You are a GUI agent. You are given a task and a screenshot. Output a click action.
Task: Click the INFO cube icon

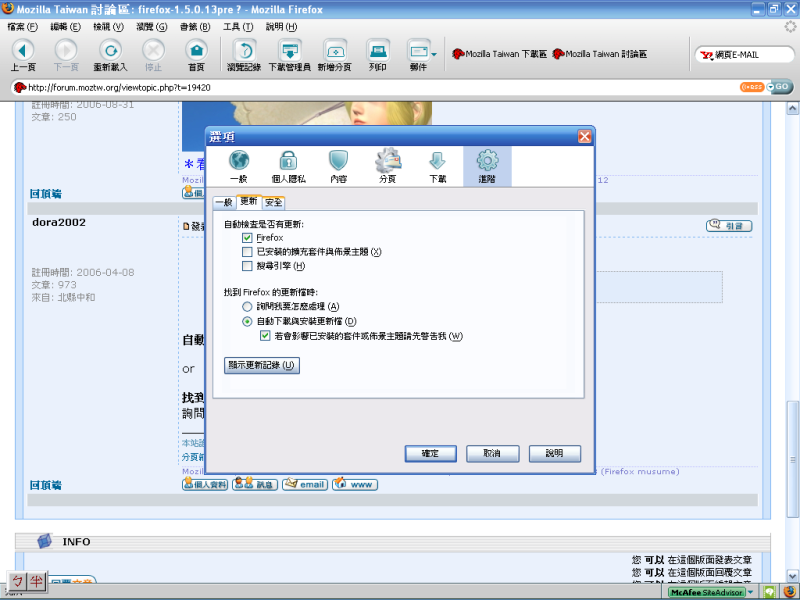(45, 541)
